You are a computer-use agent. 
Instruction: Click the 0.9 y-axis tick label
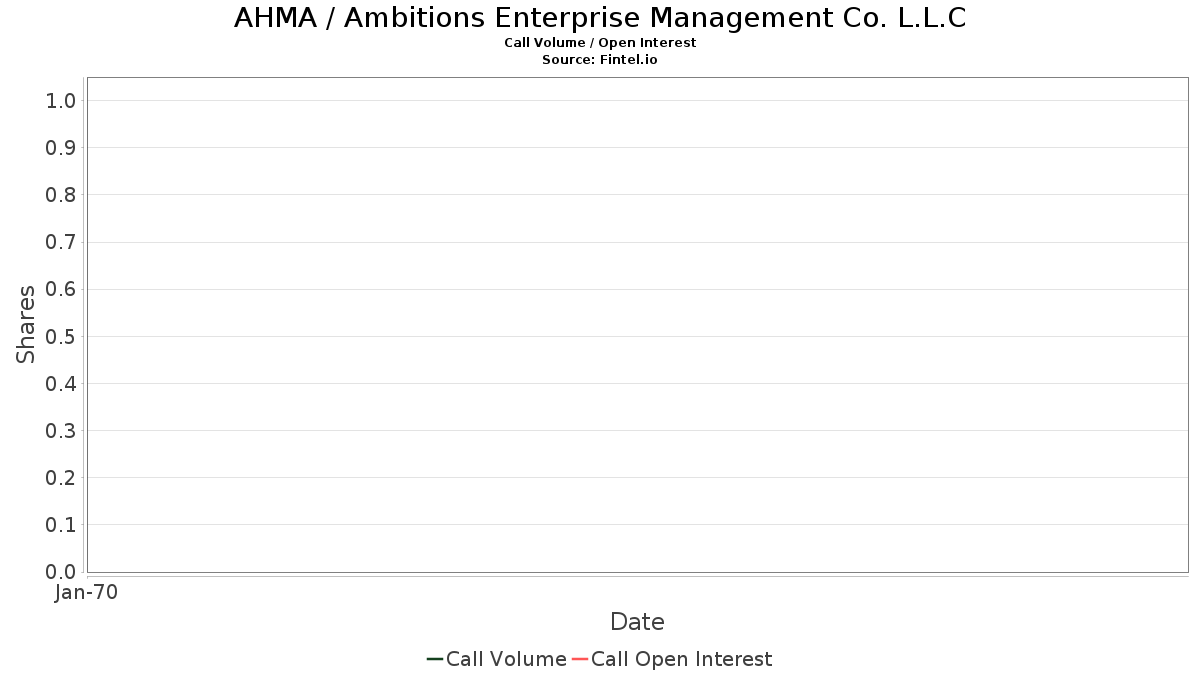(61, 148)
